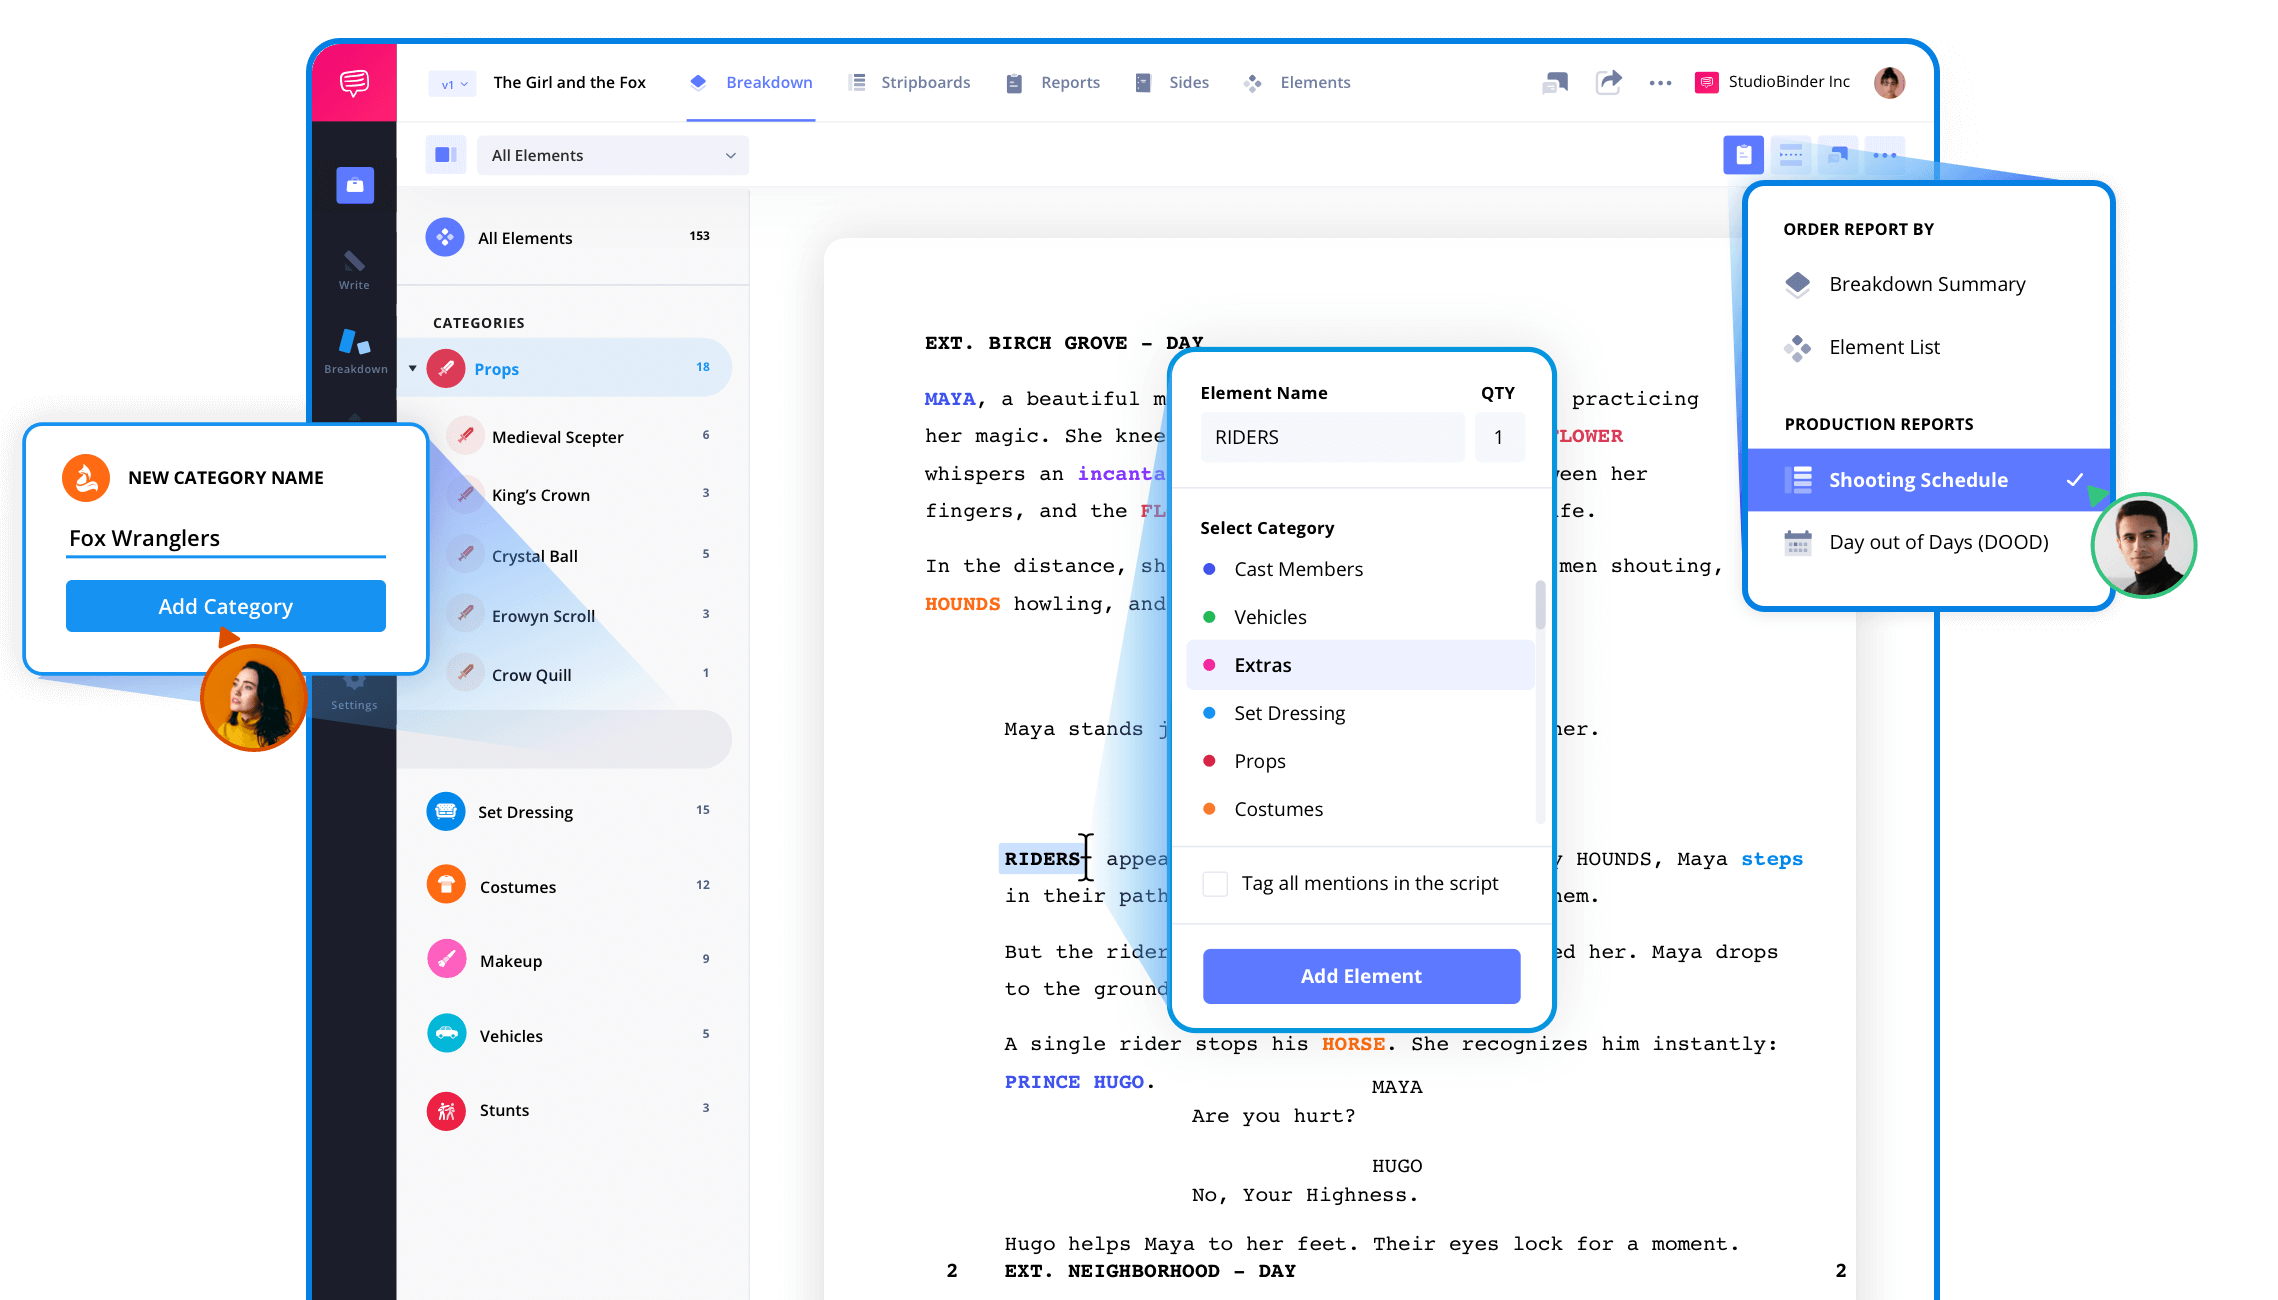Open the All Elements filter dropdown
The width and height of the screenshot is (2278, 1300).
(x=611, y=155)
